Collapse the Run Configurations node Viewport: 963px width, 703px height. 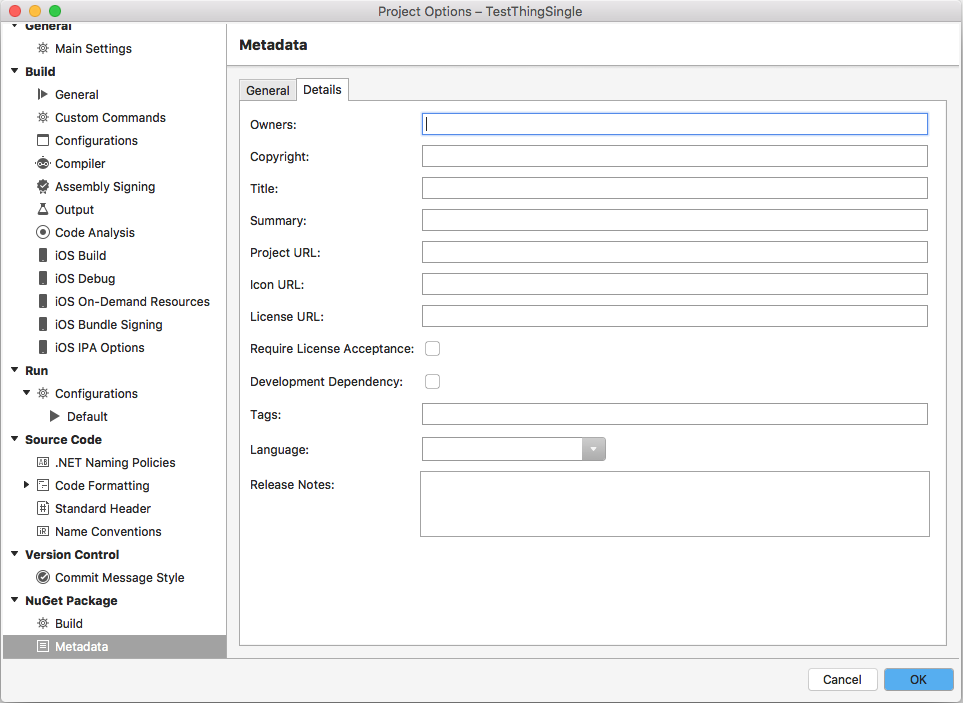pyautogui.click(x=27, y=393)
